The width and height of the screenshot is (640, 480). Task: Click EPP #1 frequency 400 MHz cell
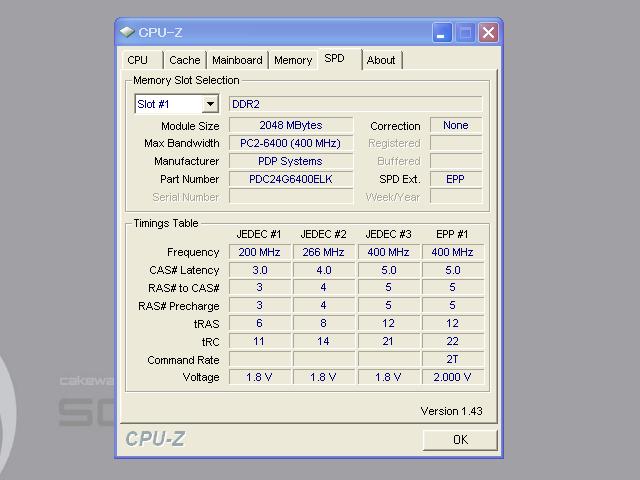(453, 252)
